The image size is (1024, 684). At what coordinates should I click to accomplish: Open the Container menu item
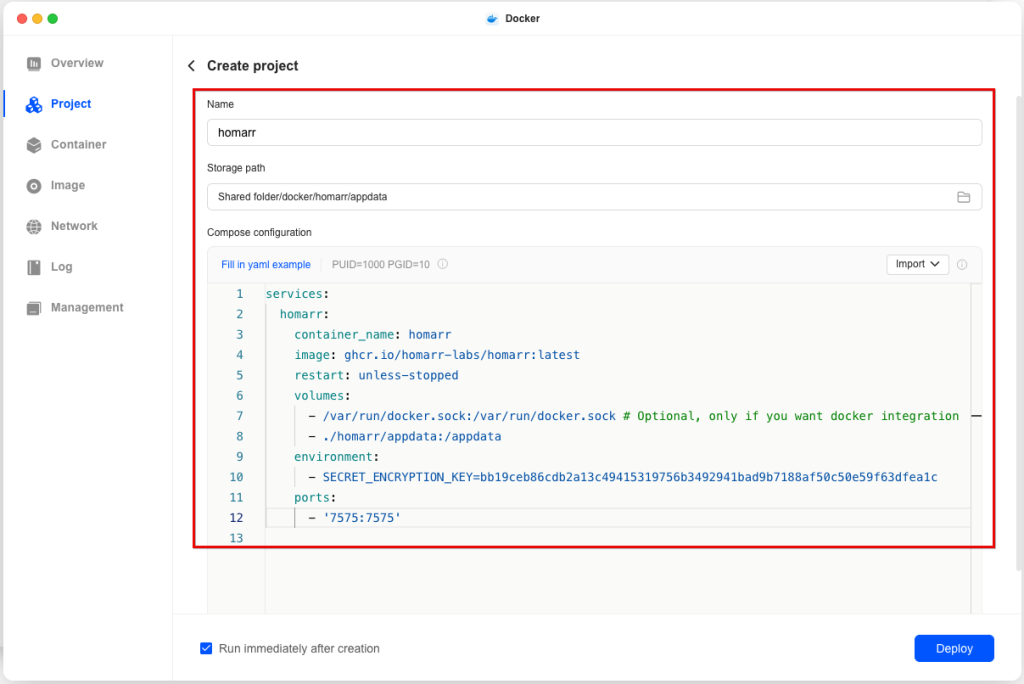(78, 145)
